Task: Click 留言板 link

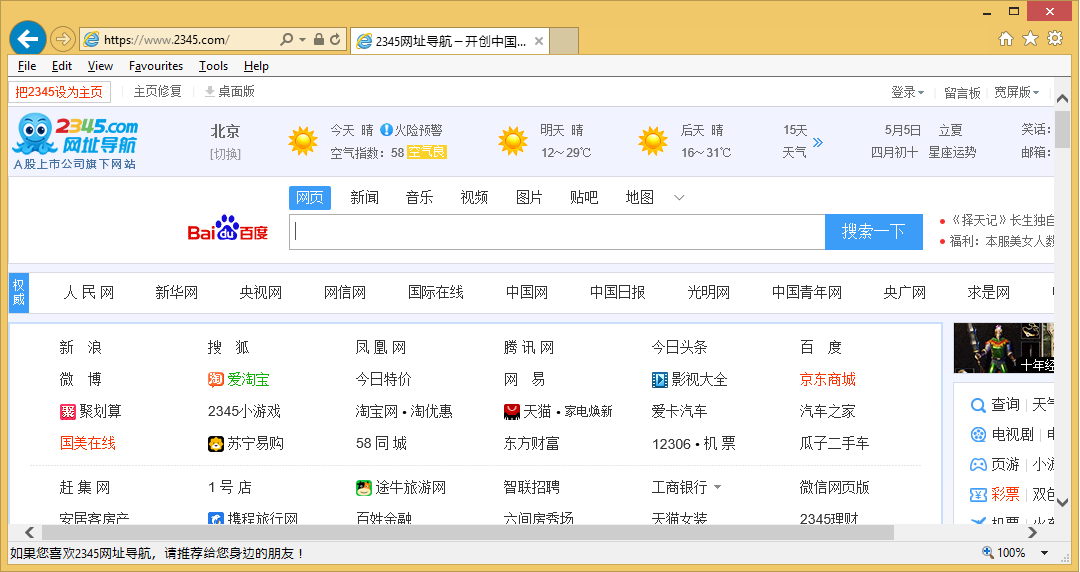Action: [962, 92]
